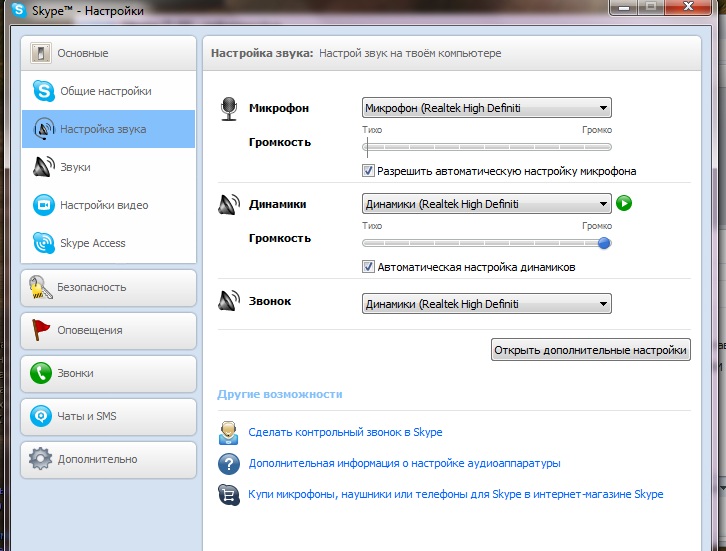The height and width of the screenshot is (551, 726).
Task: Click the background window's scrollbar down arrow
Action: [722, 488]
